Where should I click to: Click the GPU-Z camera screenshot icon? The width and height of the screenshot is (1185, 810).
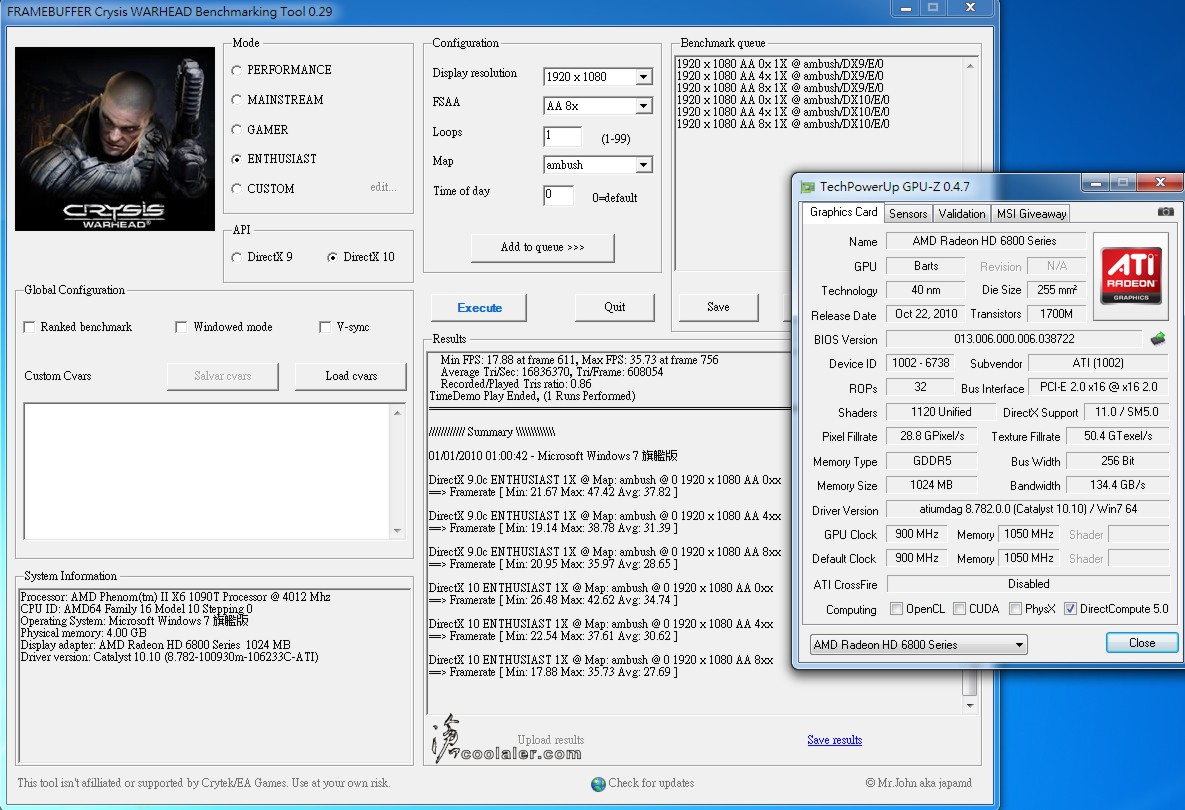click(x=1165, y=212)
